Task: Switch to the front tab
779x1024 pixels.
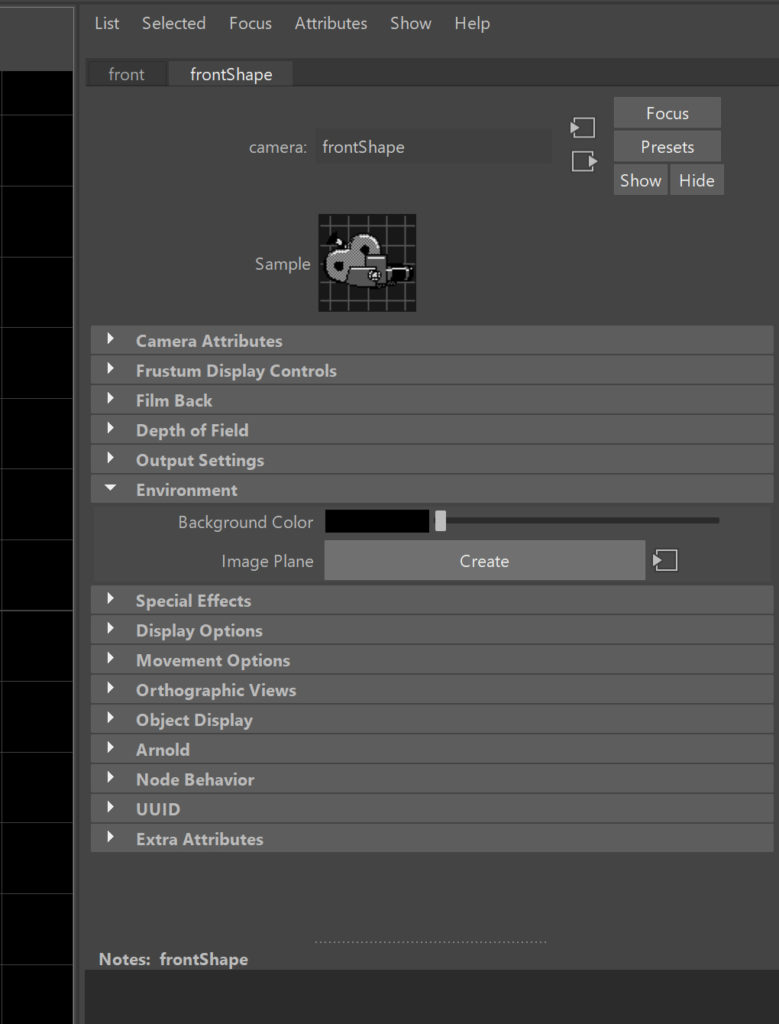Action: [127, 74]
